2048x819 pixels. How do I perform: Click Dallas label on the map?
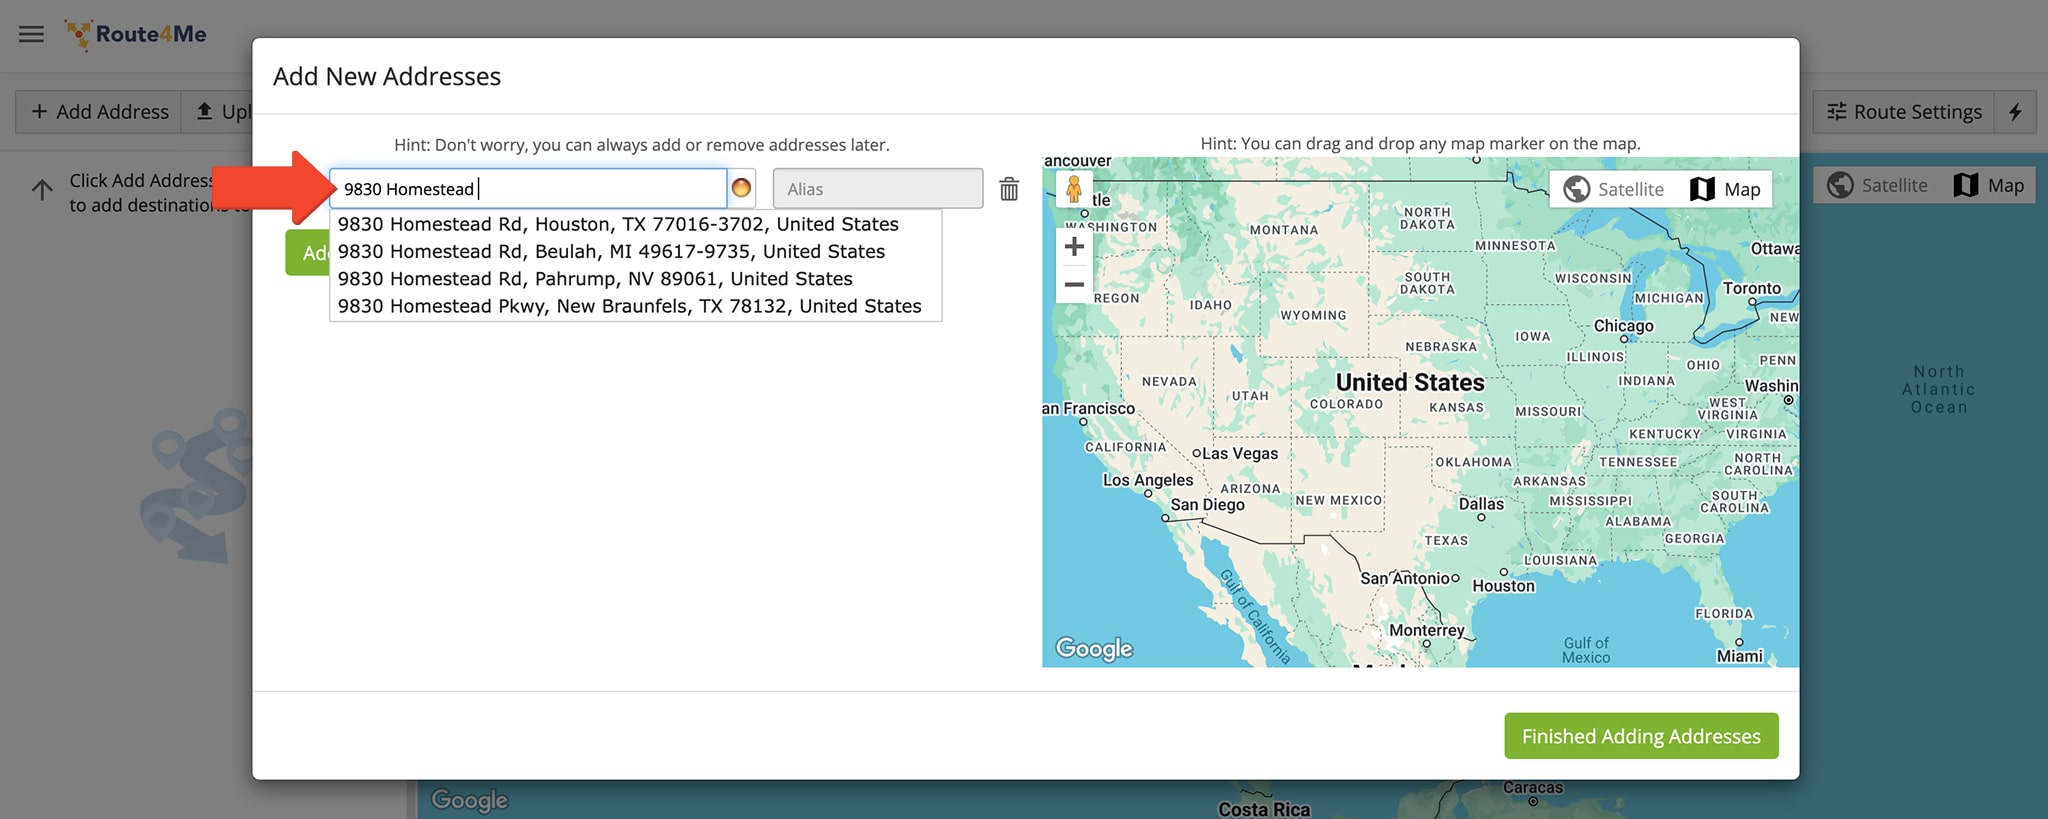1481,504
